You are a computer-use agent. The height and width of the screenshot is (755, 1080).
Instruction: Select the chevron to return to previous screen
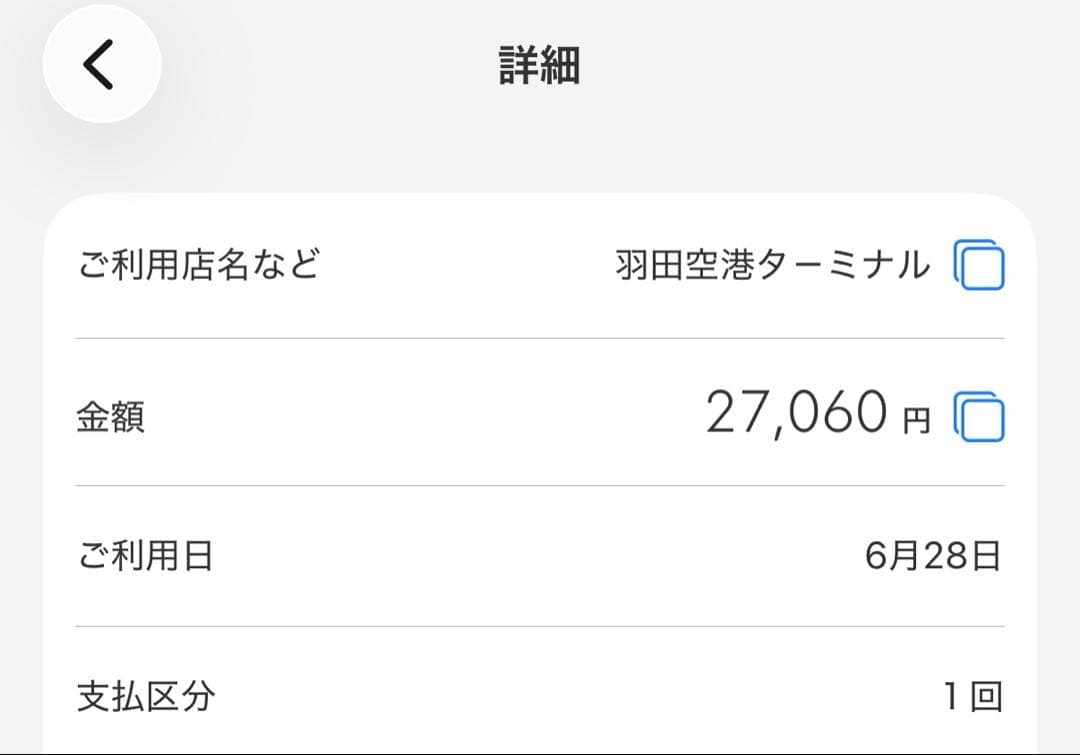(100, 62)
